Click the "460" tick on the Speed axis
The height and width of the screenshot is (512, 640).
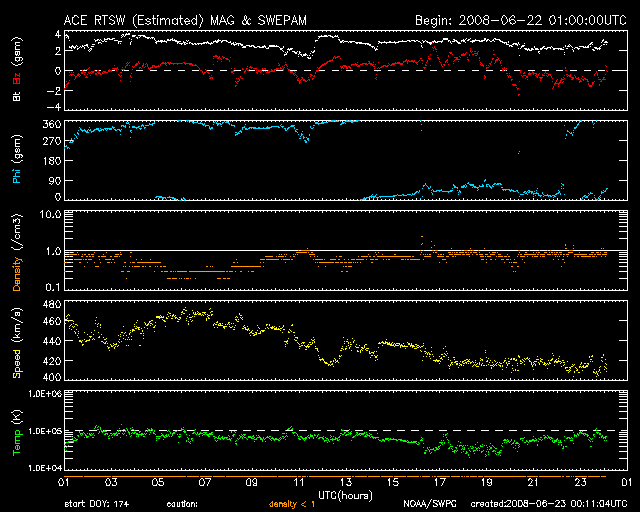(52, 321)
